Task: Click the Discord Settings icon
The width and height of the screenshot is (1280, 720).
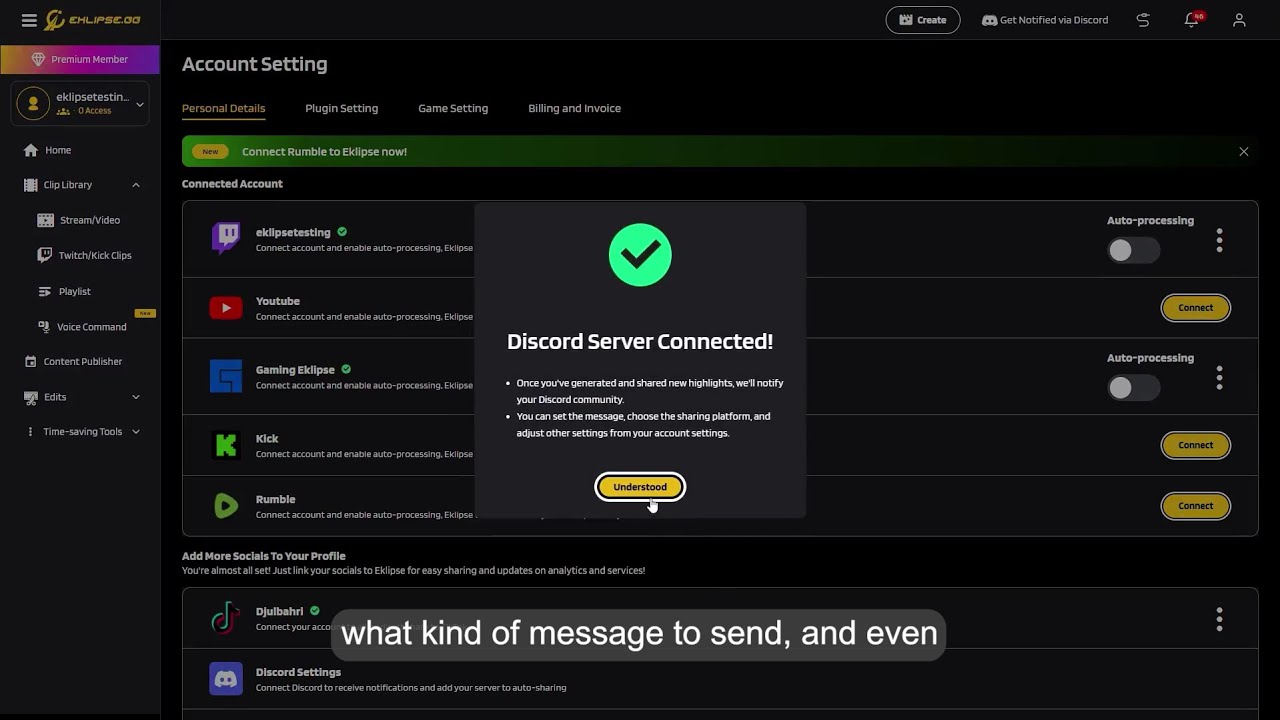Action: pos(226,679)
